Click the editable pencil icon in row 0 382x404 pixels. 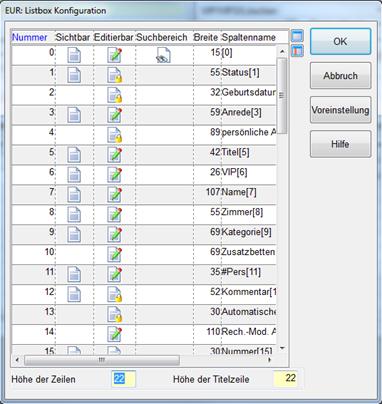coord(114,55)
